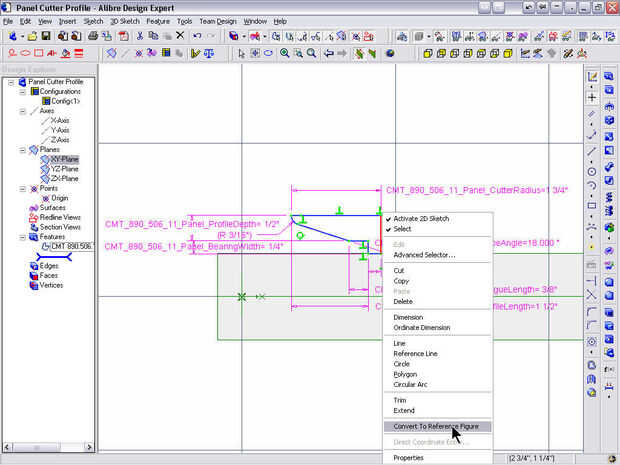Click the Open folder icon in the toolbar

(x=32, y=36)
